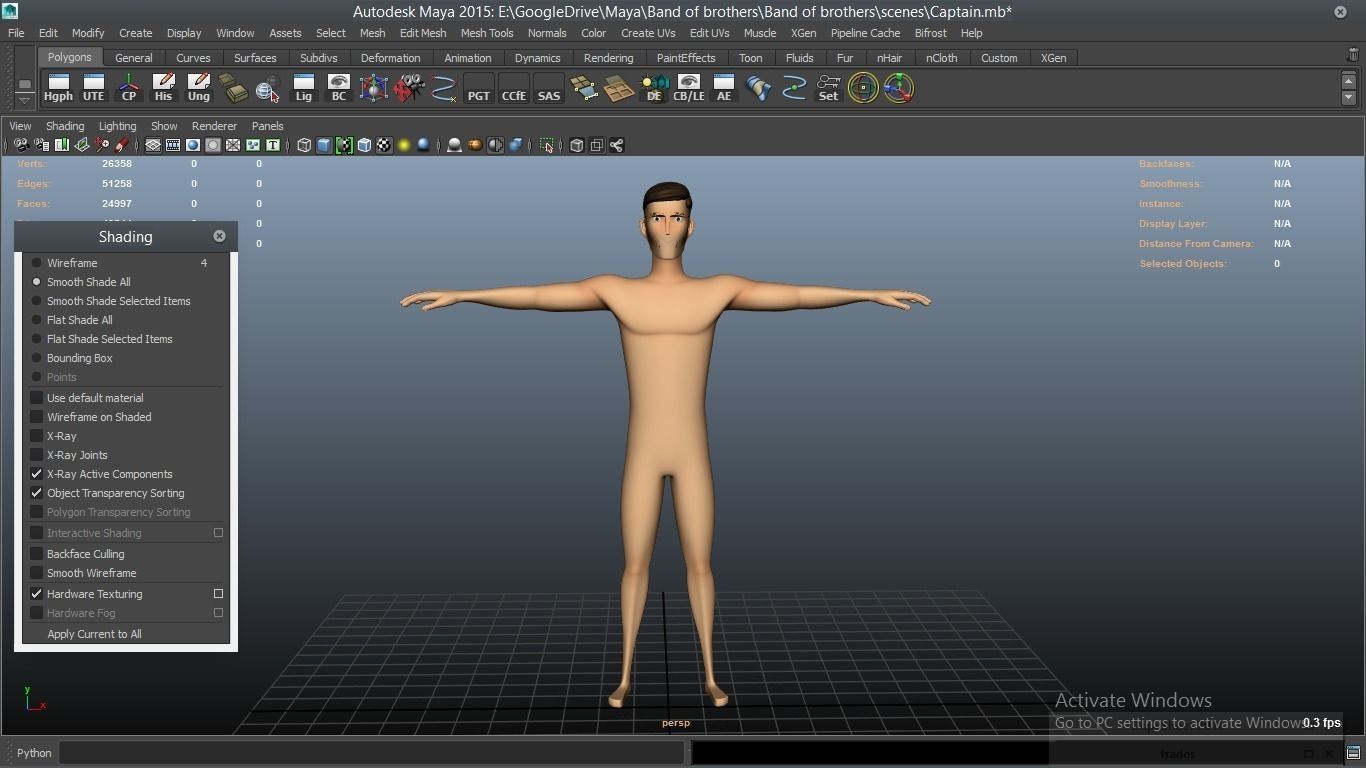Switch to the Animation shelf tab
This screenshot has width=1366, height=768.
[x=467, y=58]
